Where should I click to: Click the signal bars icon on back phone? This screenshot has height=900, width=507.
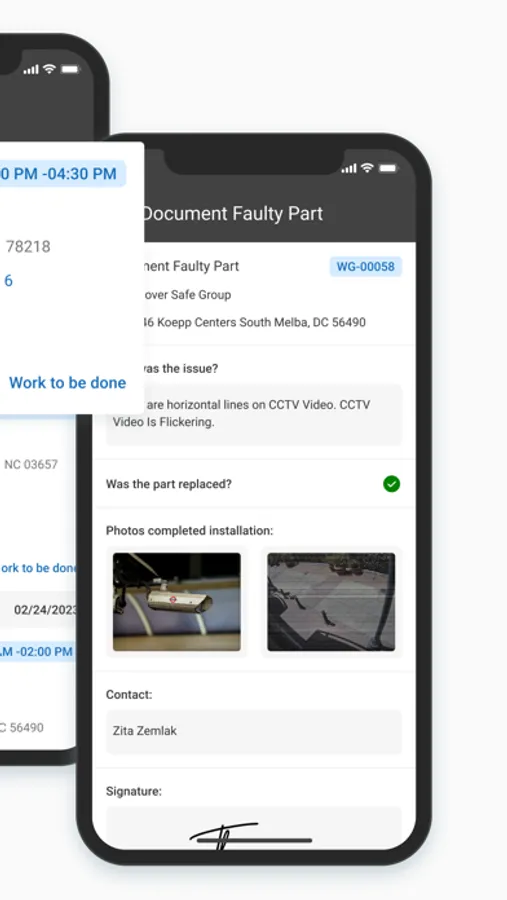pos(31,69)
